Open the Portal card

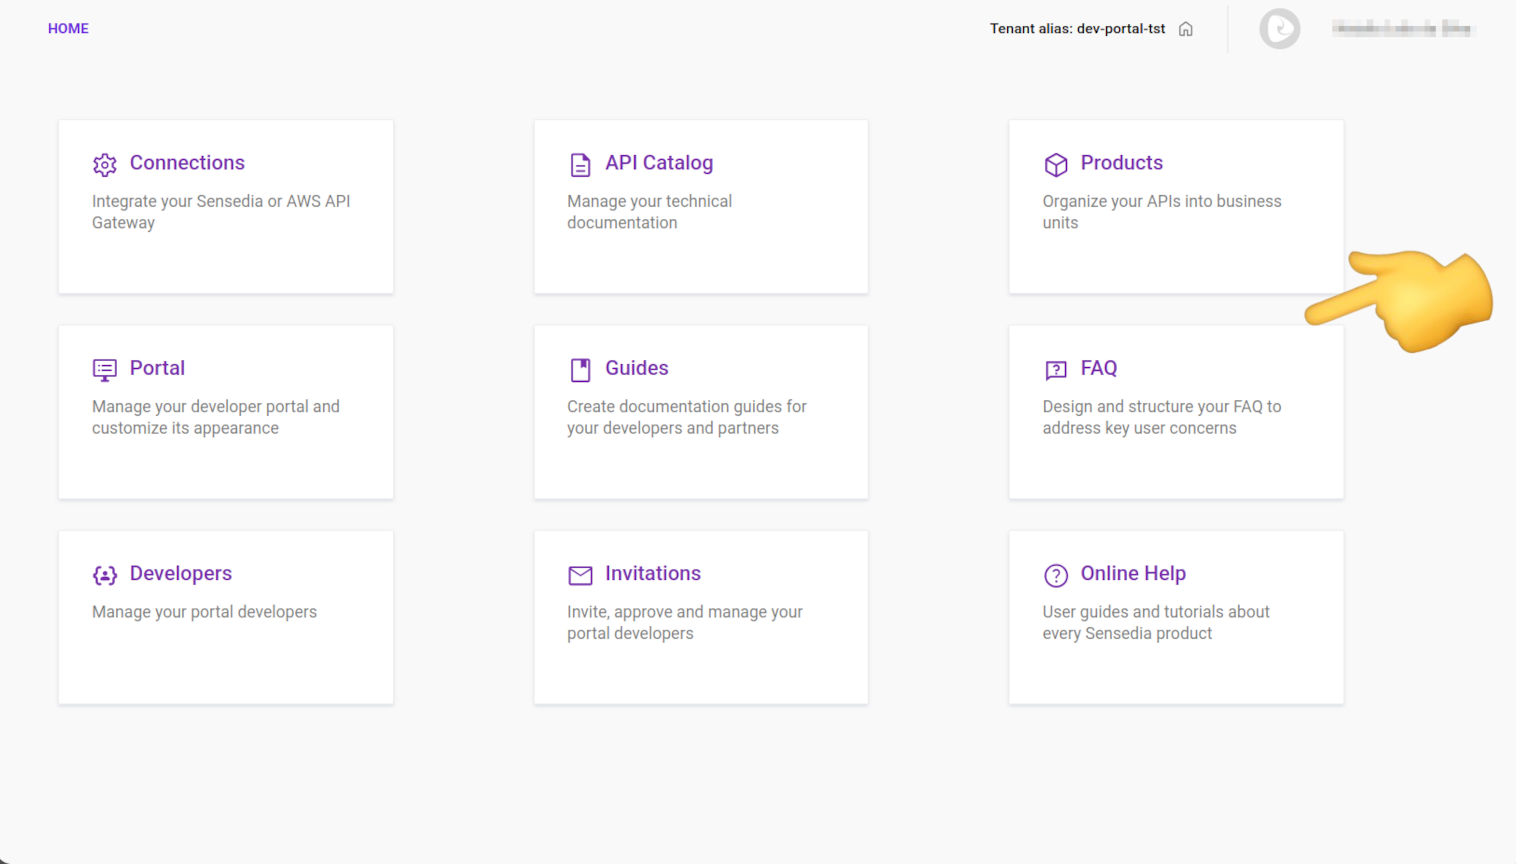[x=225, y=412]
